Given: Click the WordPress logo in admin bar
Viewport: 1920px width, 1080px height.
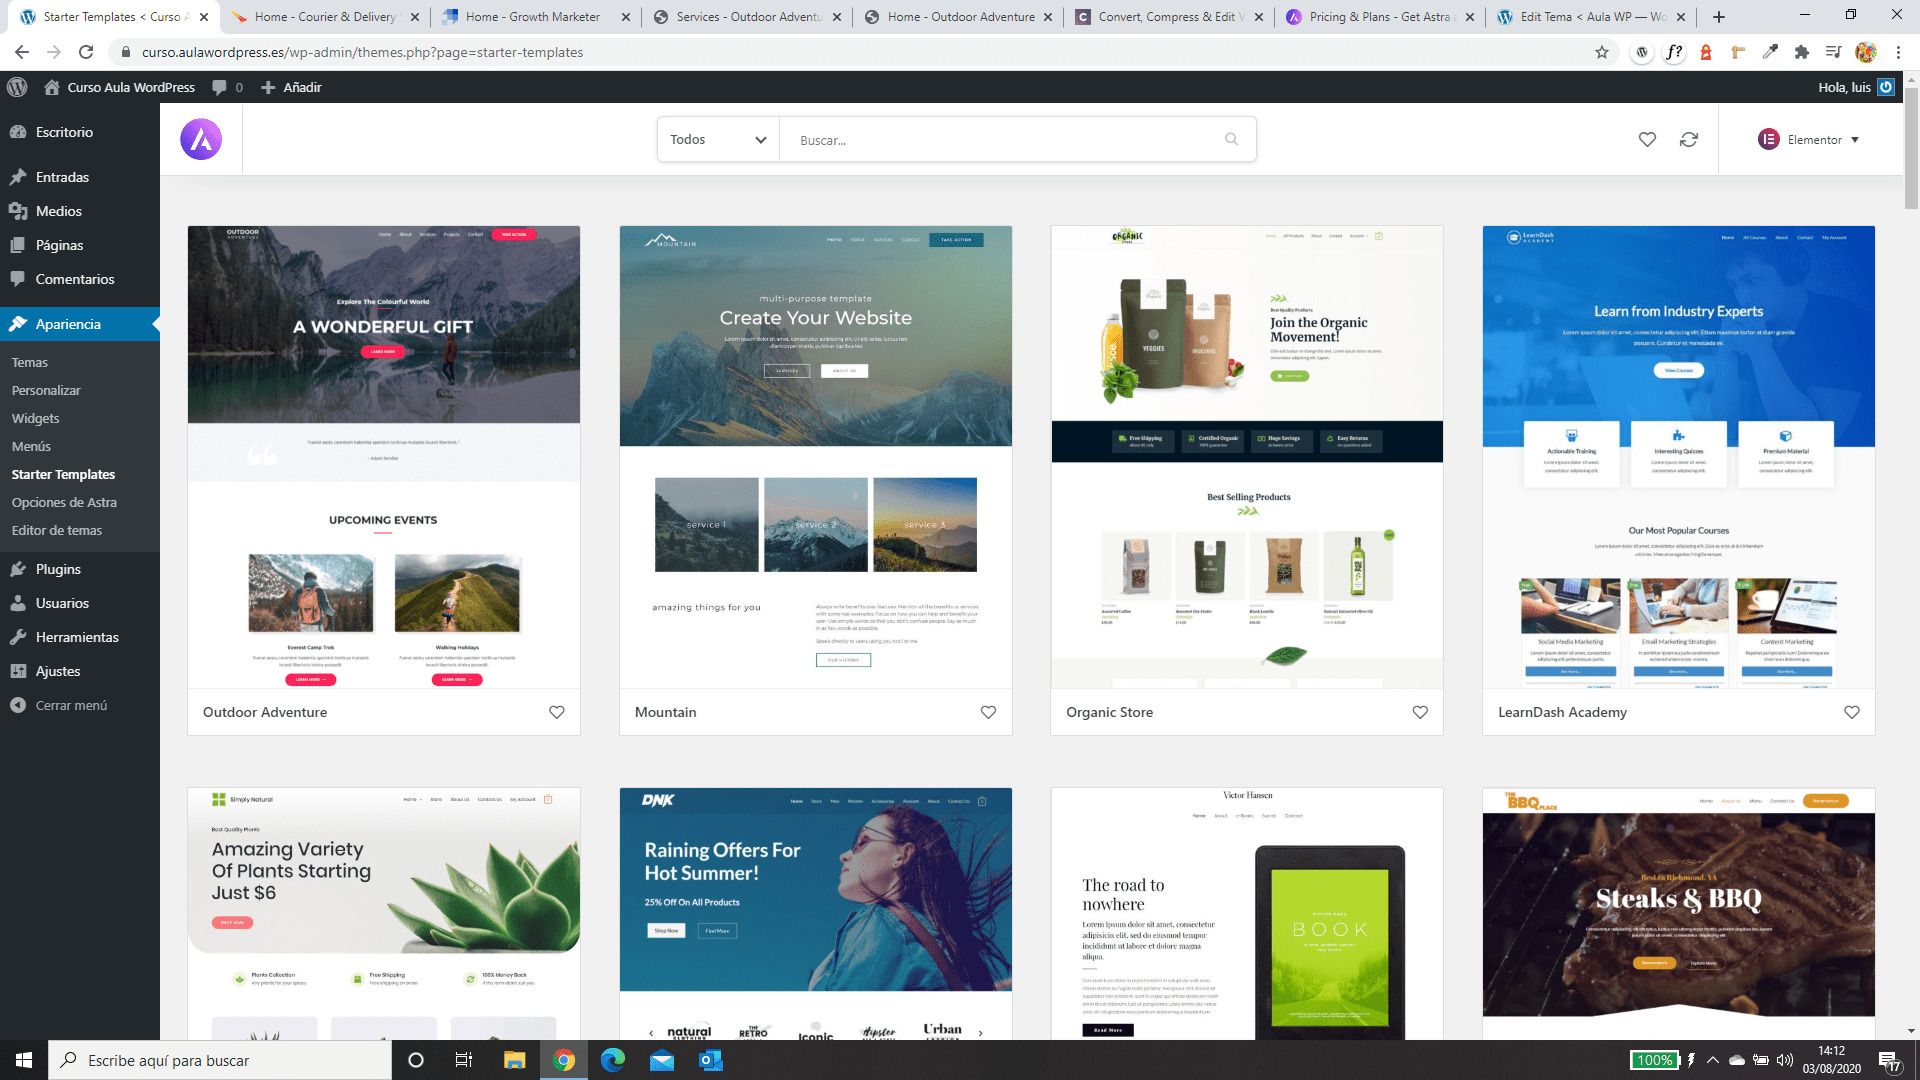Looking at the screenshot, I should click(17, 87).
